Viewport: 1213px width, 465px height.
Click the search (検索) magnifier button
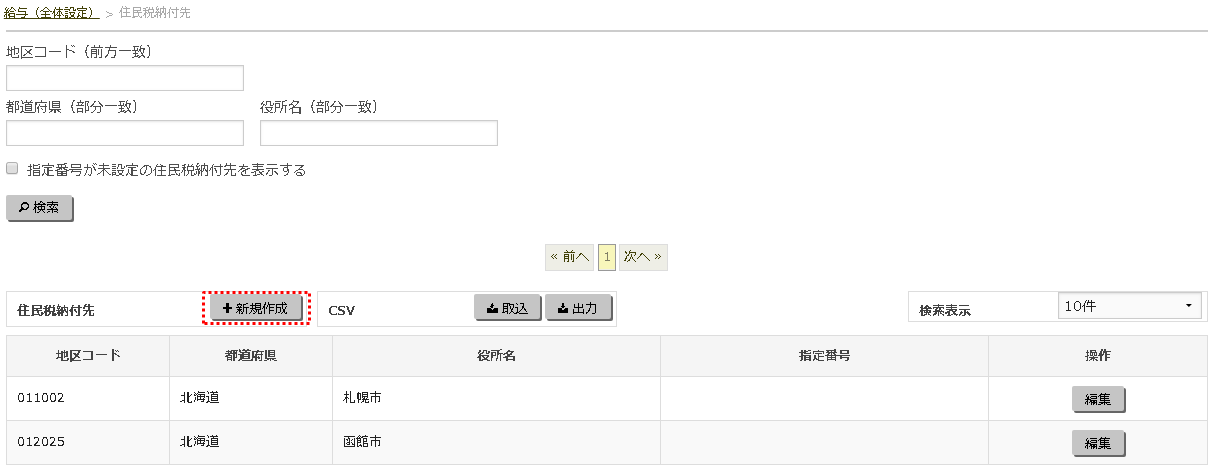pyautogui.click(x=40, y=208)
